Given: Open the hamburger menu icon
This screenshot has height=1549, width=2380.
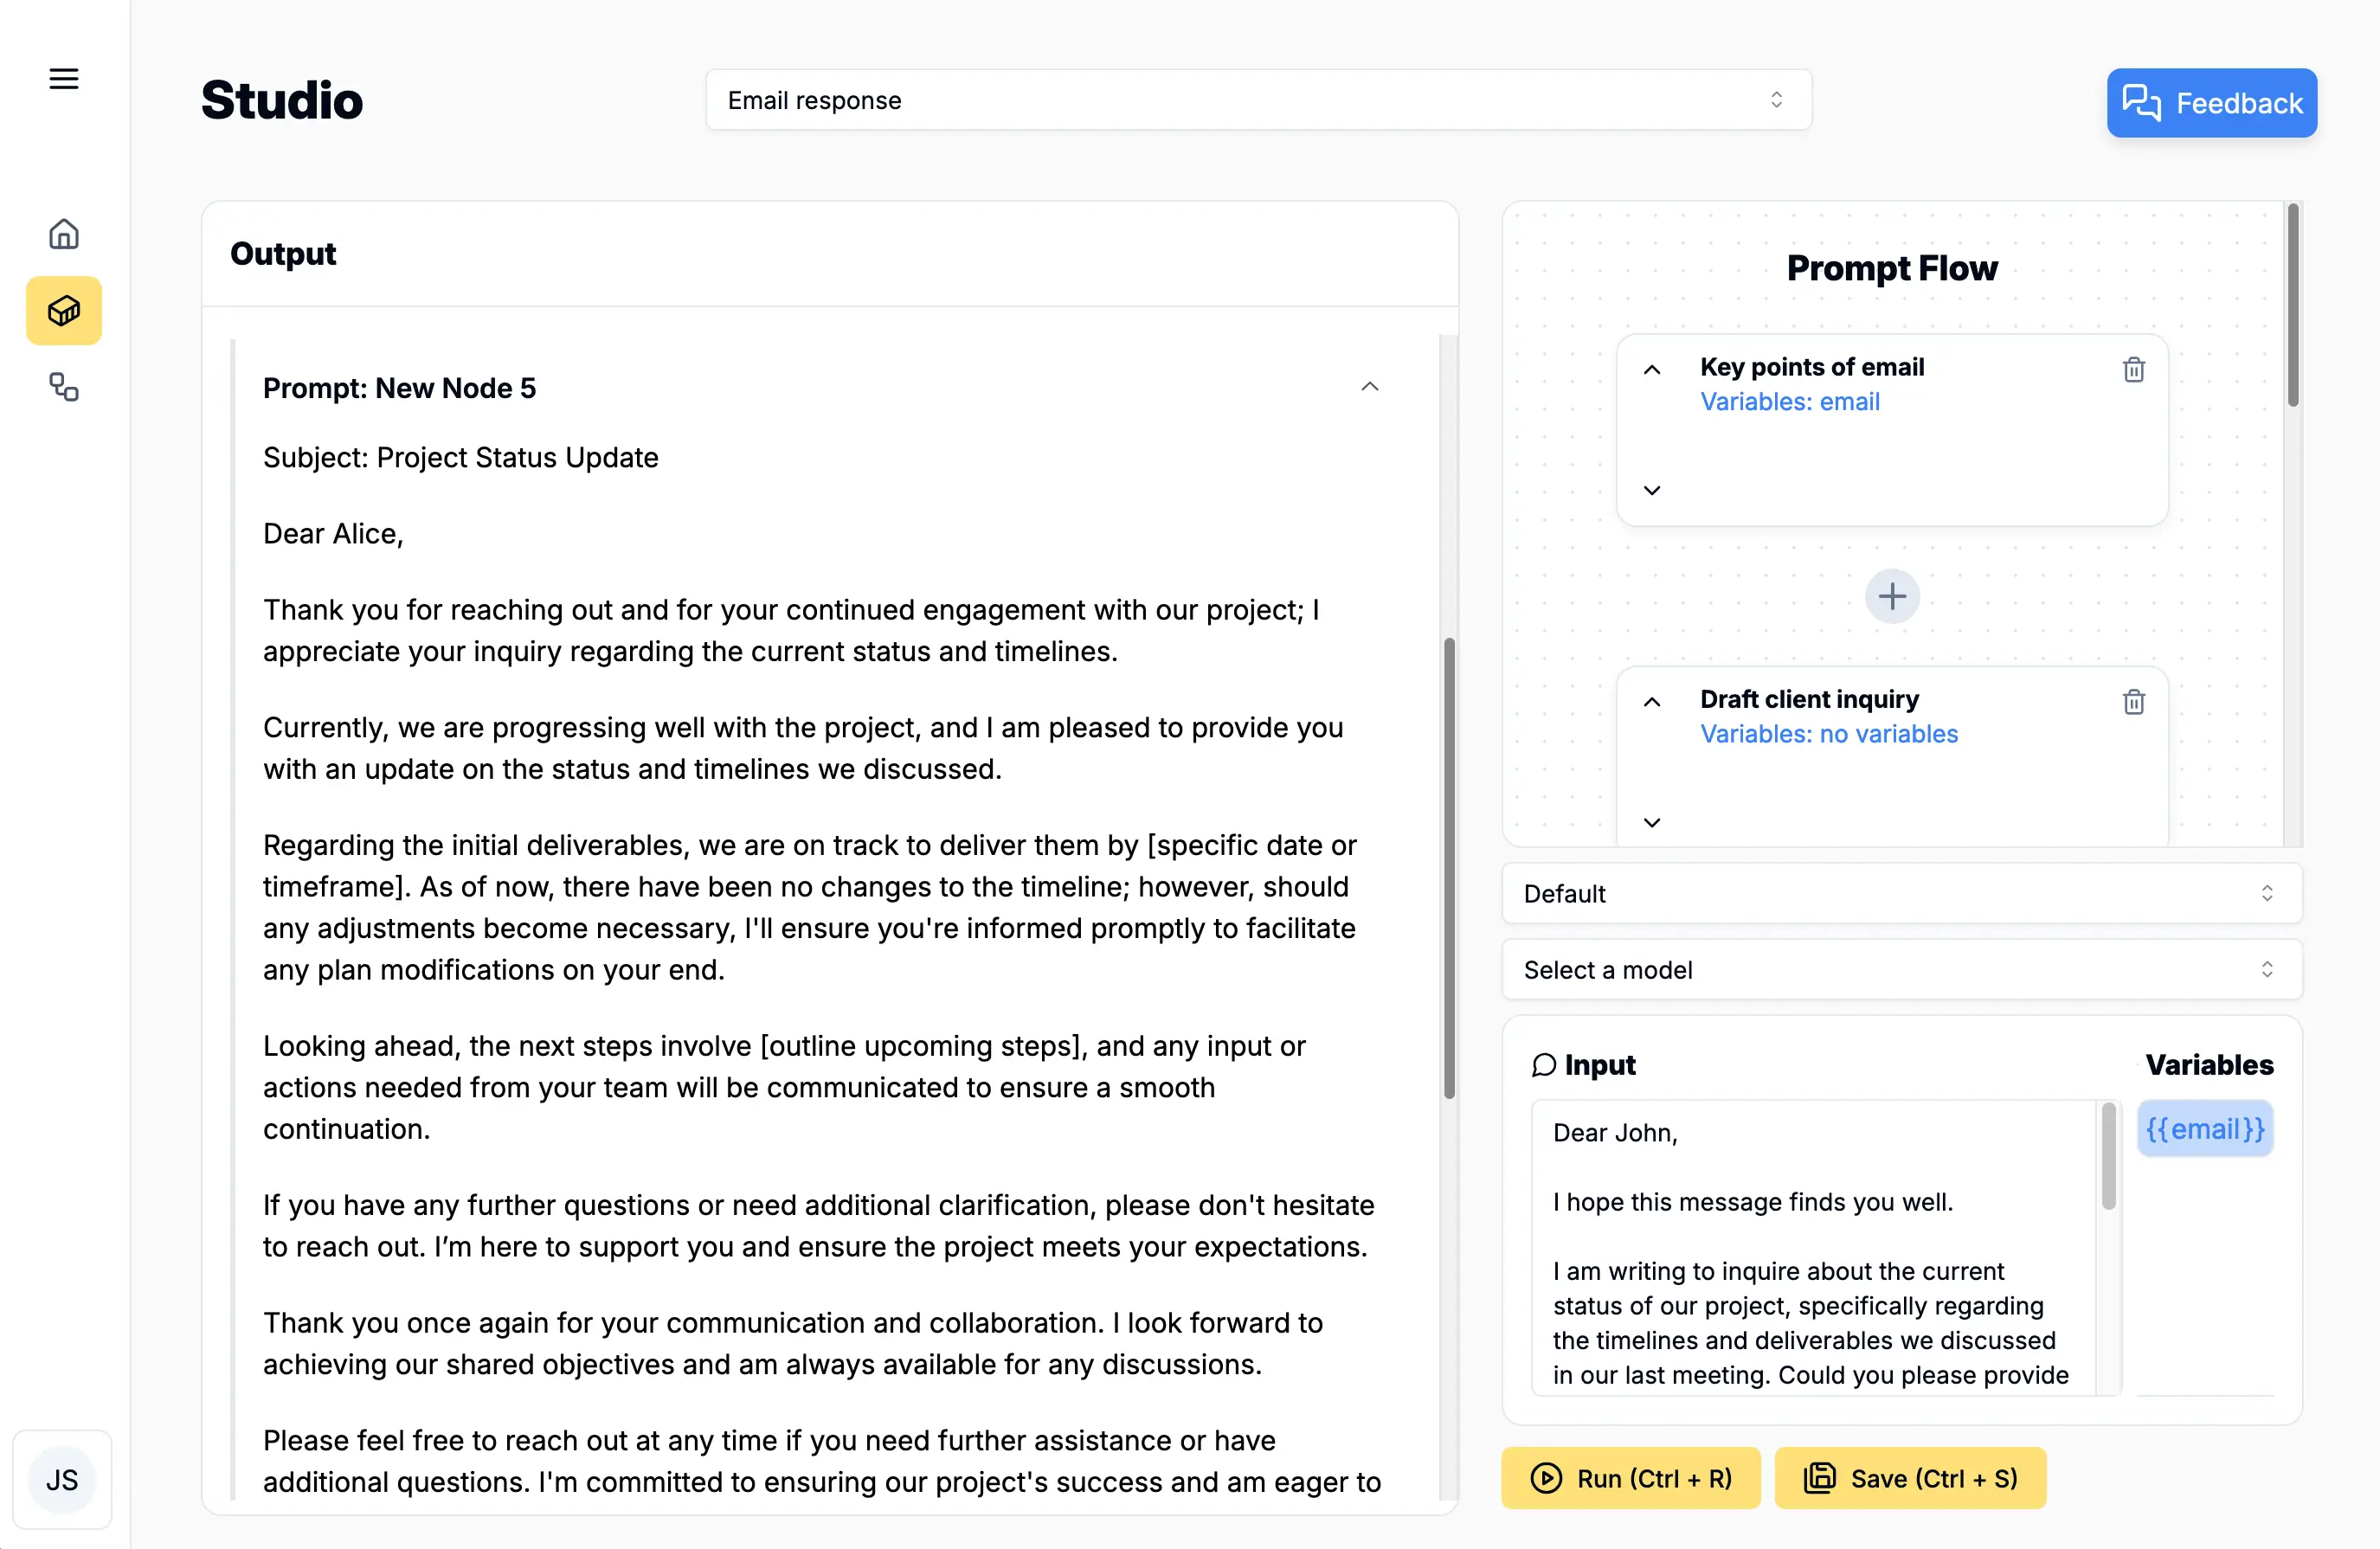Looking at the screenshot, I should pyautogui.click(x=64, y=79).
